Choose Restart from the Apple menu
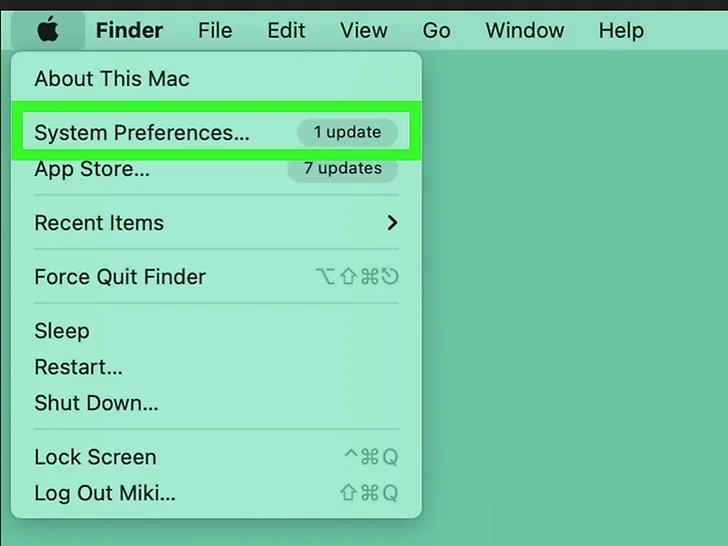 (x=216, y=367)
